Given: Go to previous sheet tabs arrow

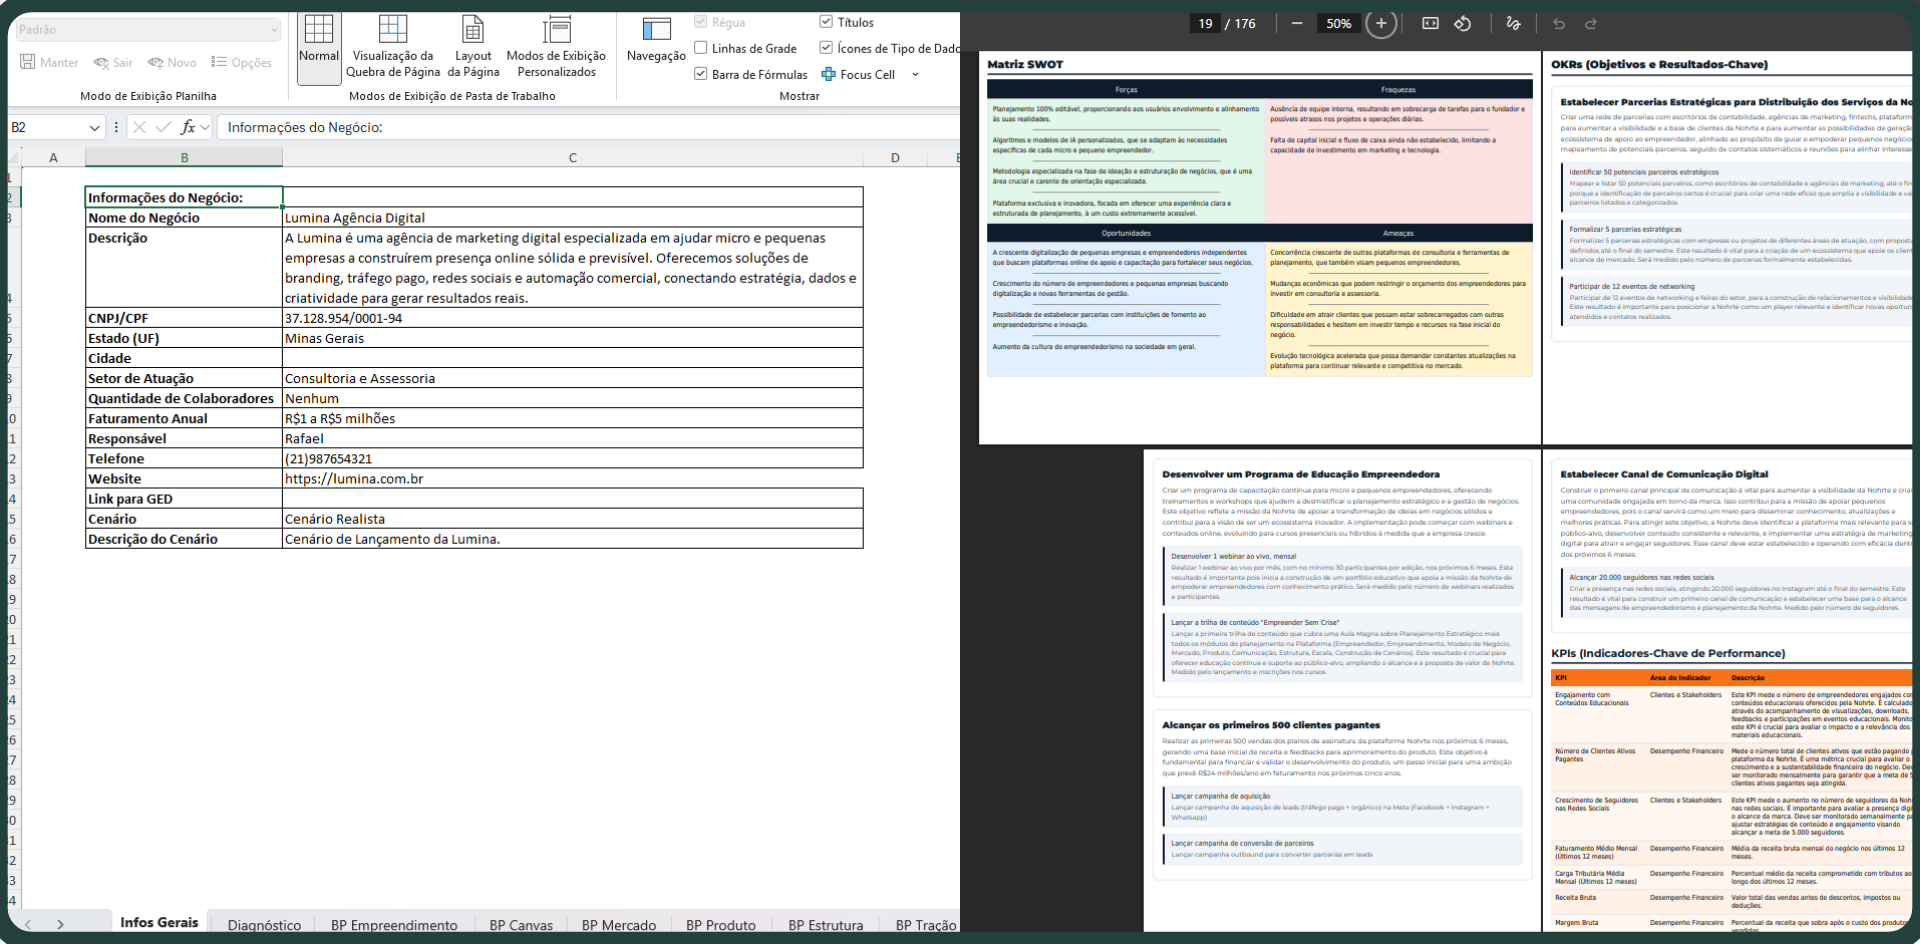Looking at the screenshot, I should click(28, 924).
